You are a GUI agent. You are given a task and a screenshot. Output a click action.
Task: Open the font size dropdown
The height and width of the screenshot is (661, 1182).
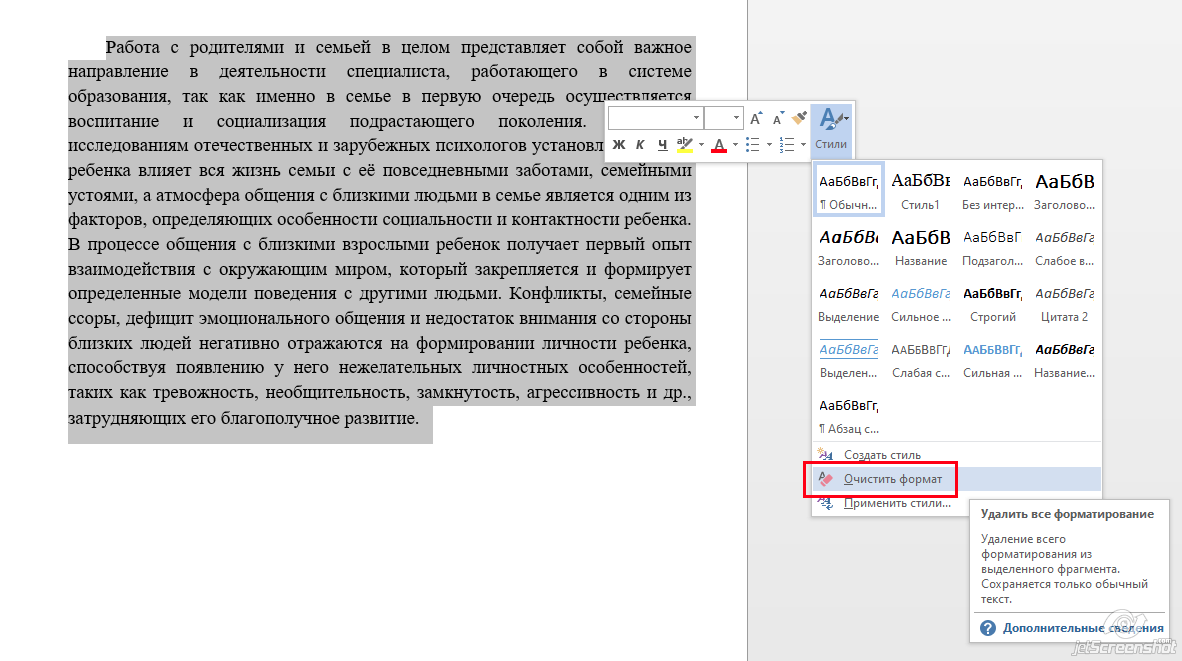(737, 118)
